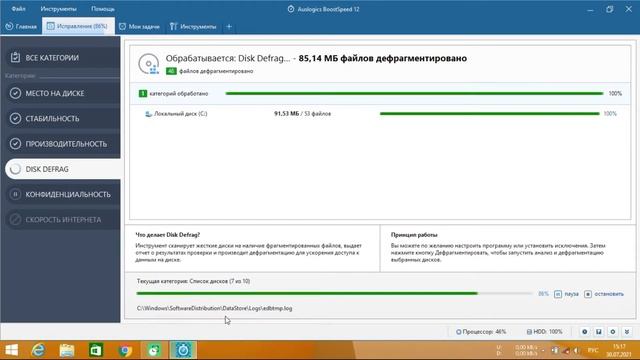Click the checkmark icon beside МЕСТО НА ДИСКЕ
Viewport: 640px width, 360px height.
[x=15, y=93]
